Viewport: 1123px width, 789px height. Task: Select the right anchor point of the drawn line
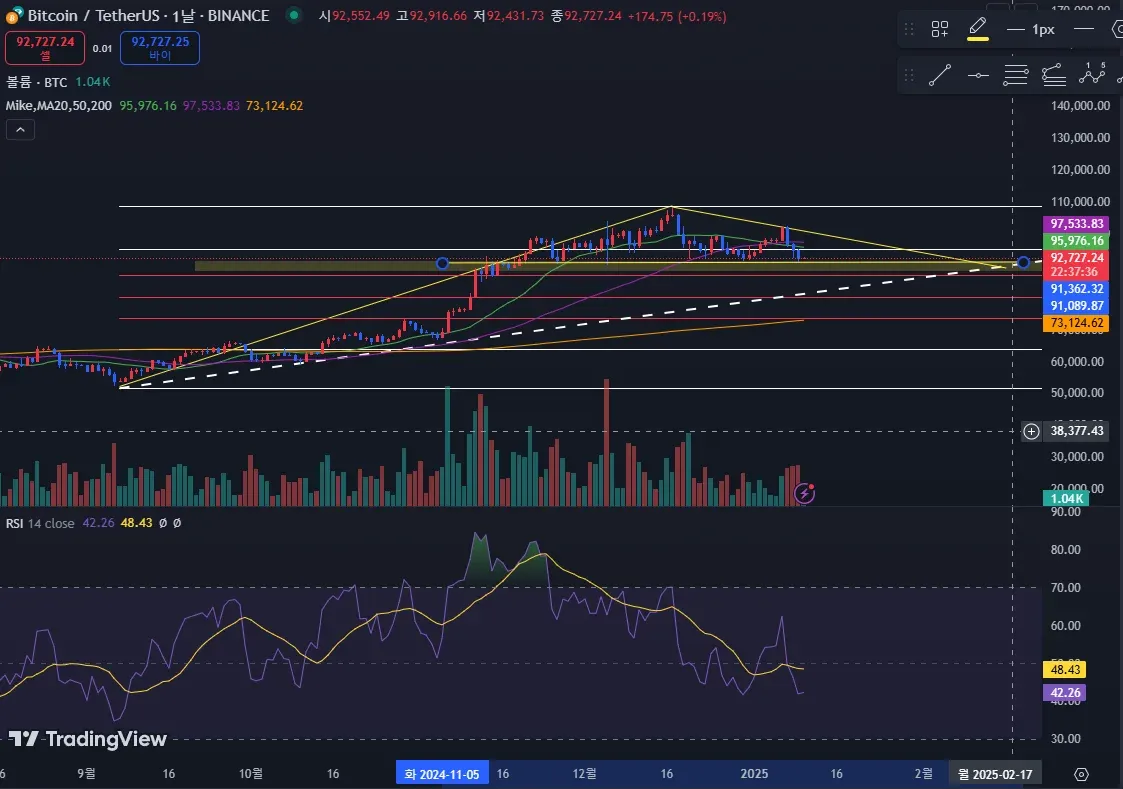coord(1023,263)
